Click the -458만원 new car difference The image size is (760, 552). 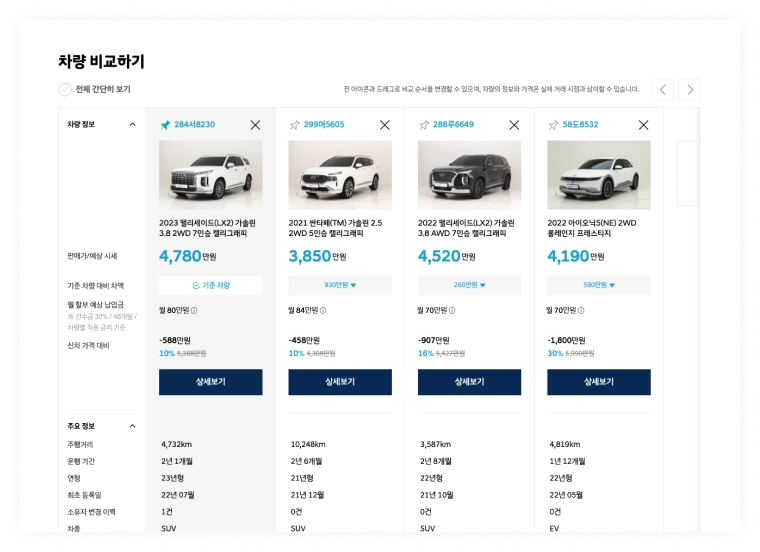click(x=304, y=340)
